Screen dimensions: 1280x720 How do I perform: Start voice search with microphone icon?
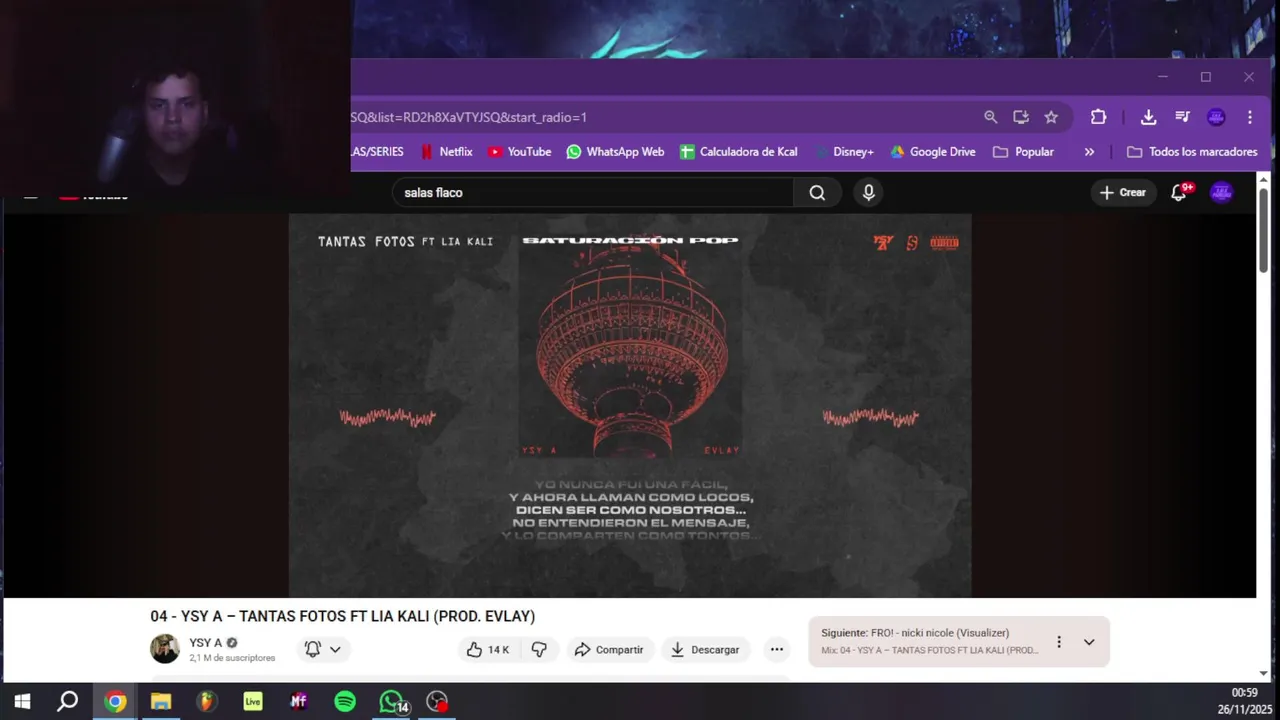point(868,193)
